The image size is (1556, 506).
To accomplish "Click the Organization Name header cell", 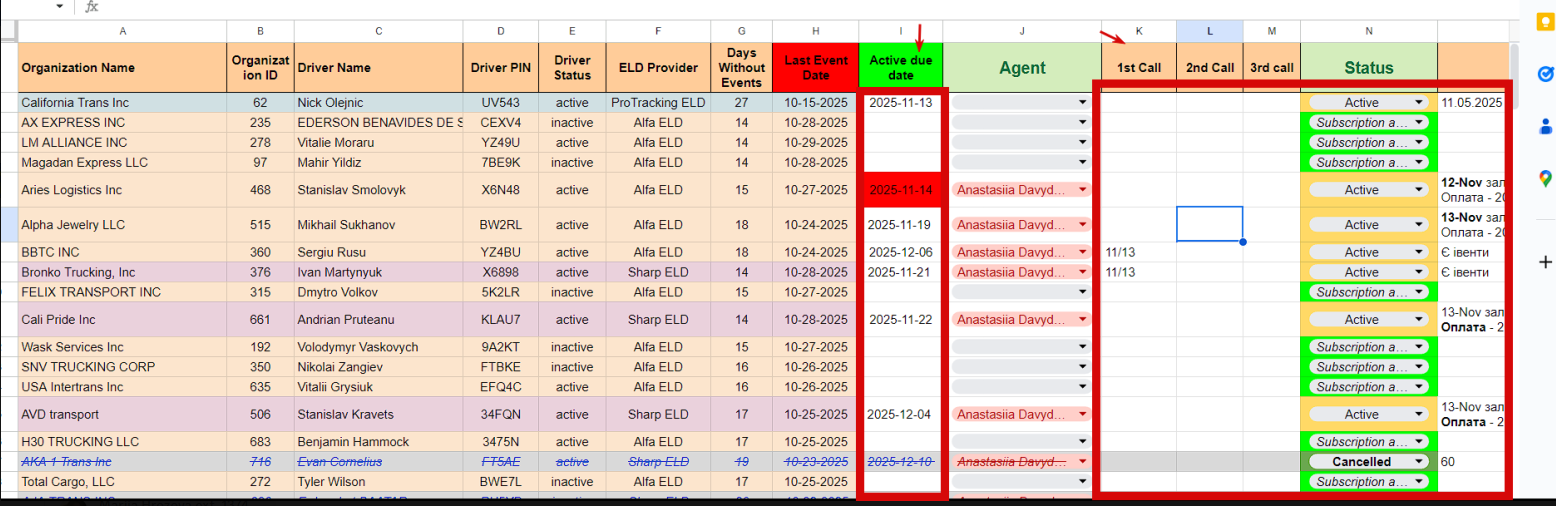I will point(122,68).
